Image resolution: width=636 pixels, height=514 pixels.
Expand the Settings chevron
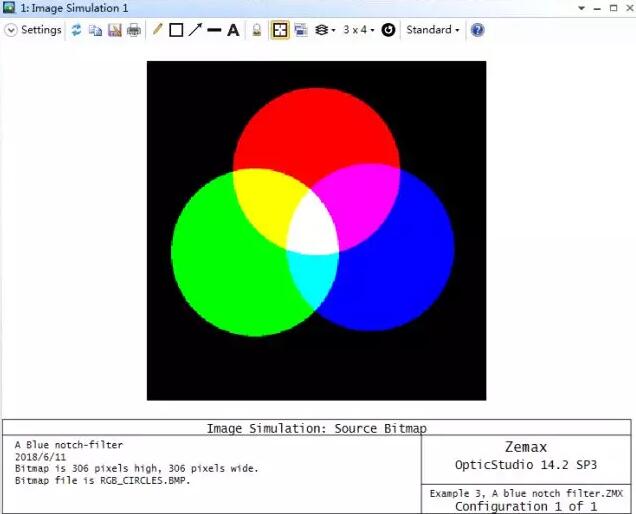pos(11,30)
